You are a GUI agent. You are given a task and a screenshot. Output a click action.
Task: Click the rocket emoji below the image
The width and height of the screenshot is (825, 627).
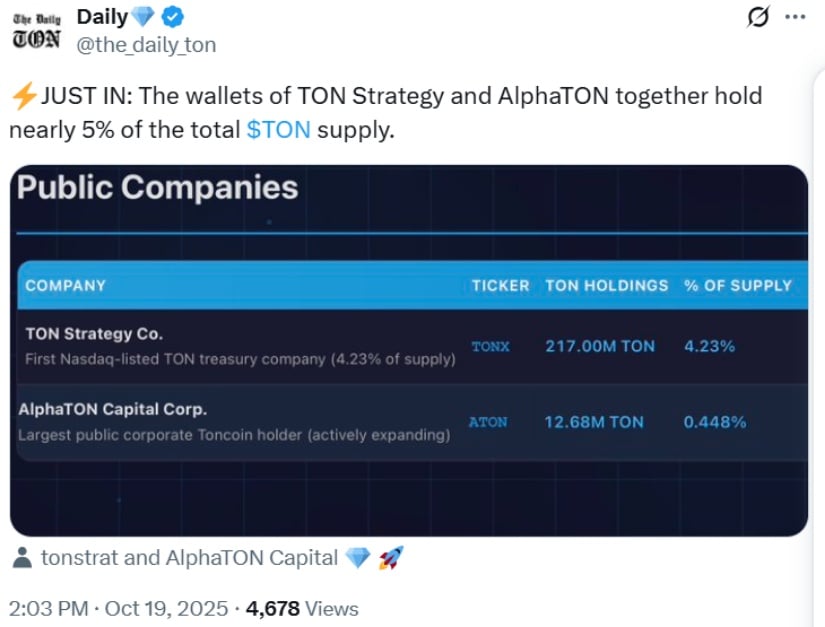click(x=390, y=558)
